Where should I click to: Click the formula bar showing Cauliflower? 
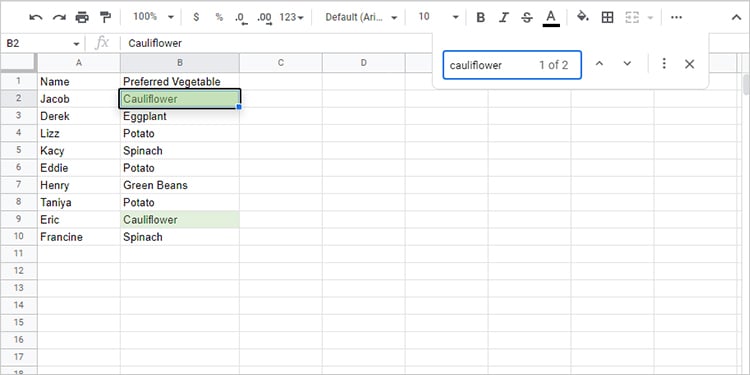tap(277, 44)
